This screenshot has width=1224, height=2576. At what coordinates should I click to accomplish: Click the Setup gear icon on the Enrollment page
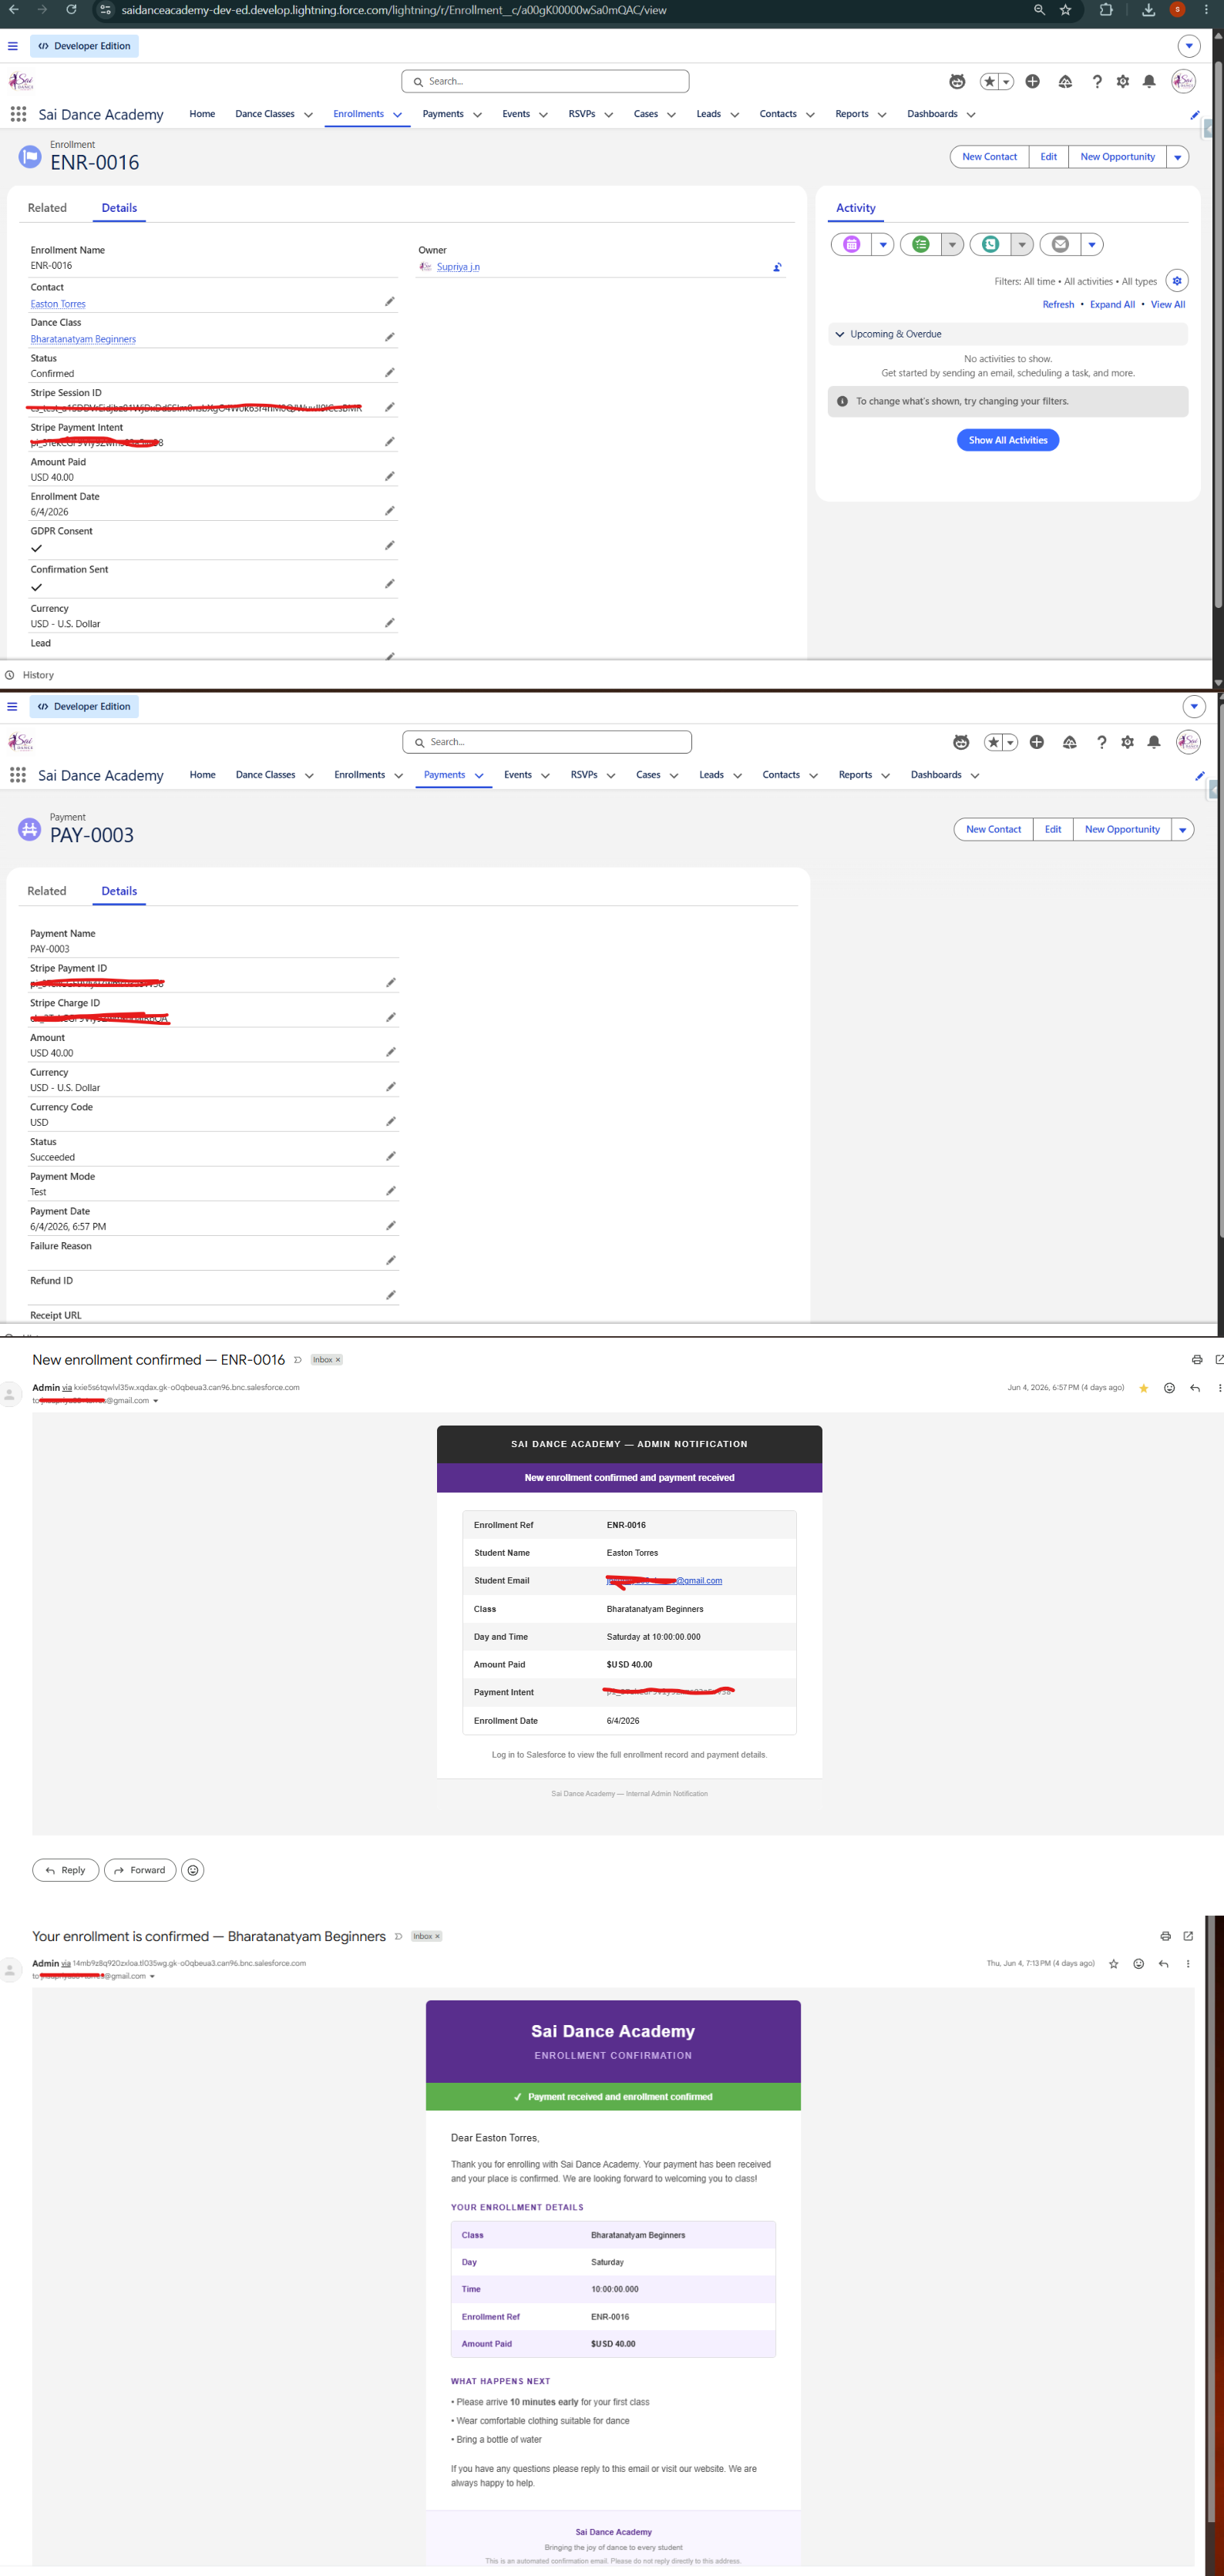coord(1123,82)
